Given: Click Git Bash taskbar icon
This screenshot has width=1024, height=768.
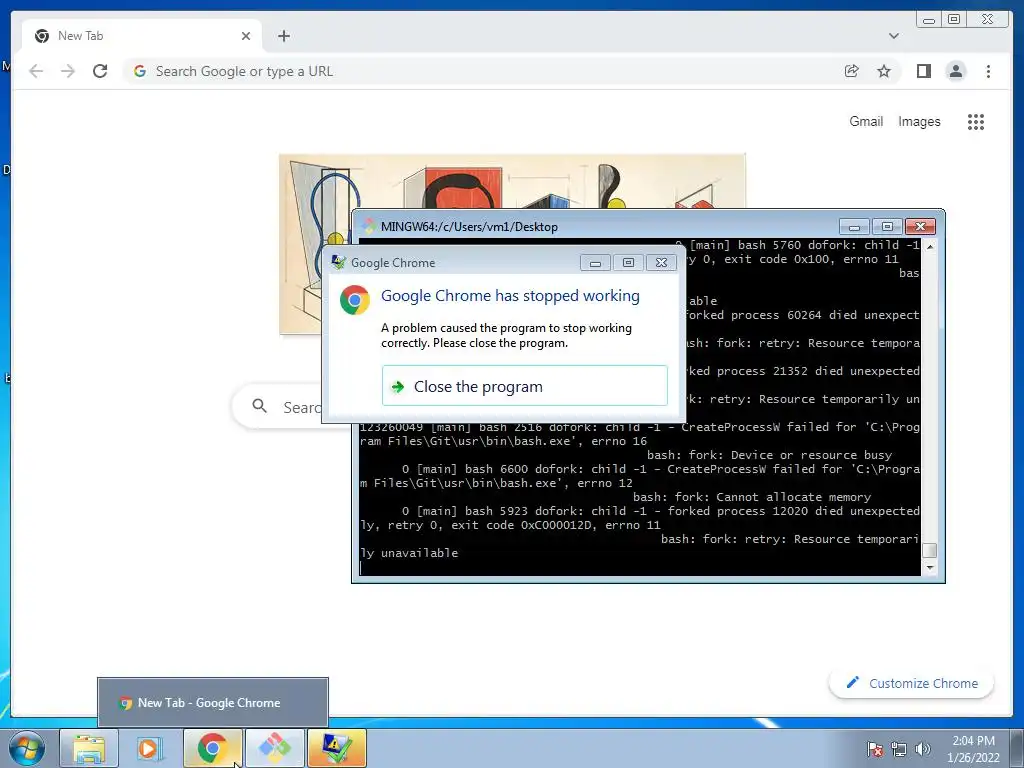Looking at the screenshot, I should (274, 748).
